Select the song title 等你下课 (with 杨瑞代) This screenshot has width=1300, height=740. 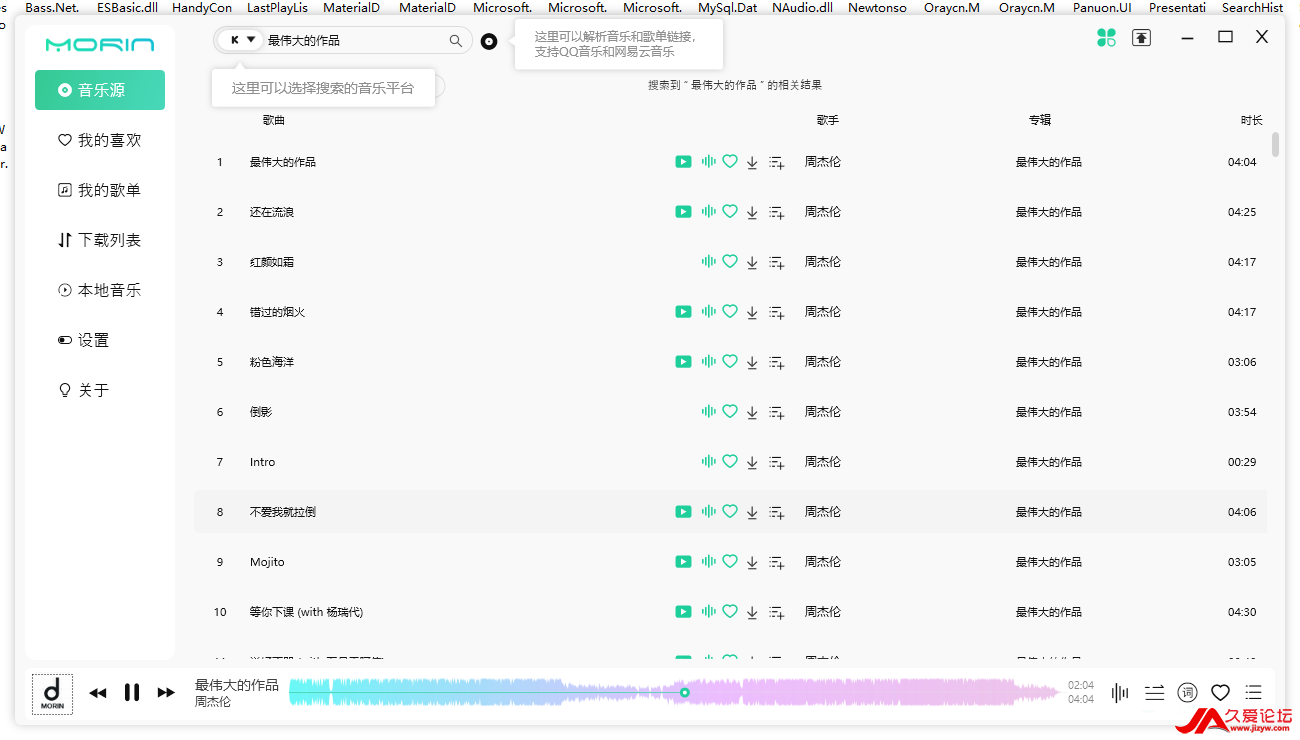(306, 612)
